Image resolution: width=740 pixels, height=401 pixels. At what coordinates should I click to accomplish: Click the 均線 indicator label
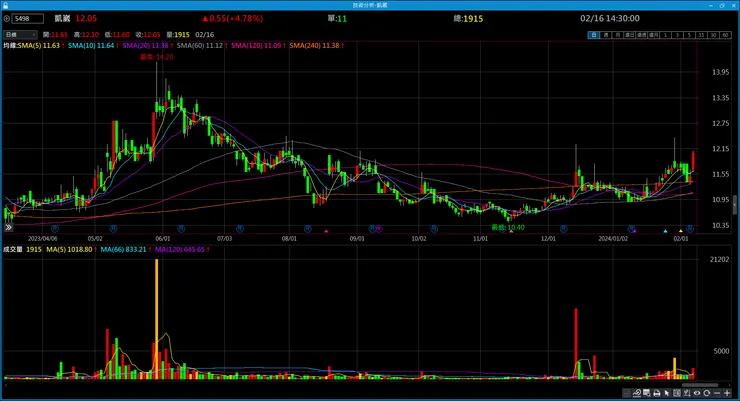pyautogui.click(x=10, y=46)
